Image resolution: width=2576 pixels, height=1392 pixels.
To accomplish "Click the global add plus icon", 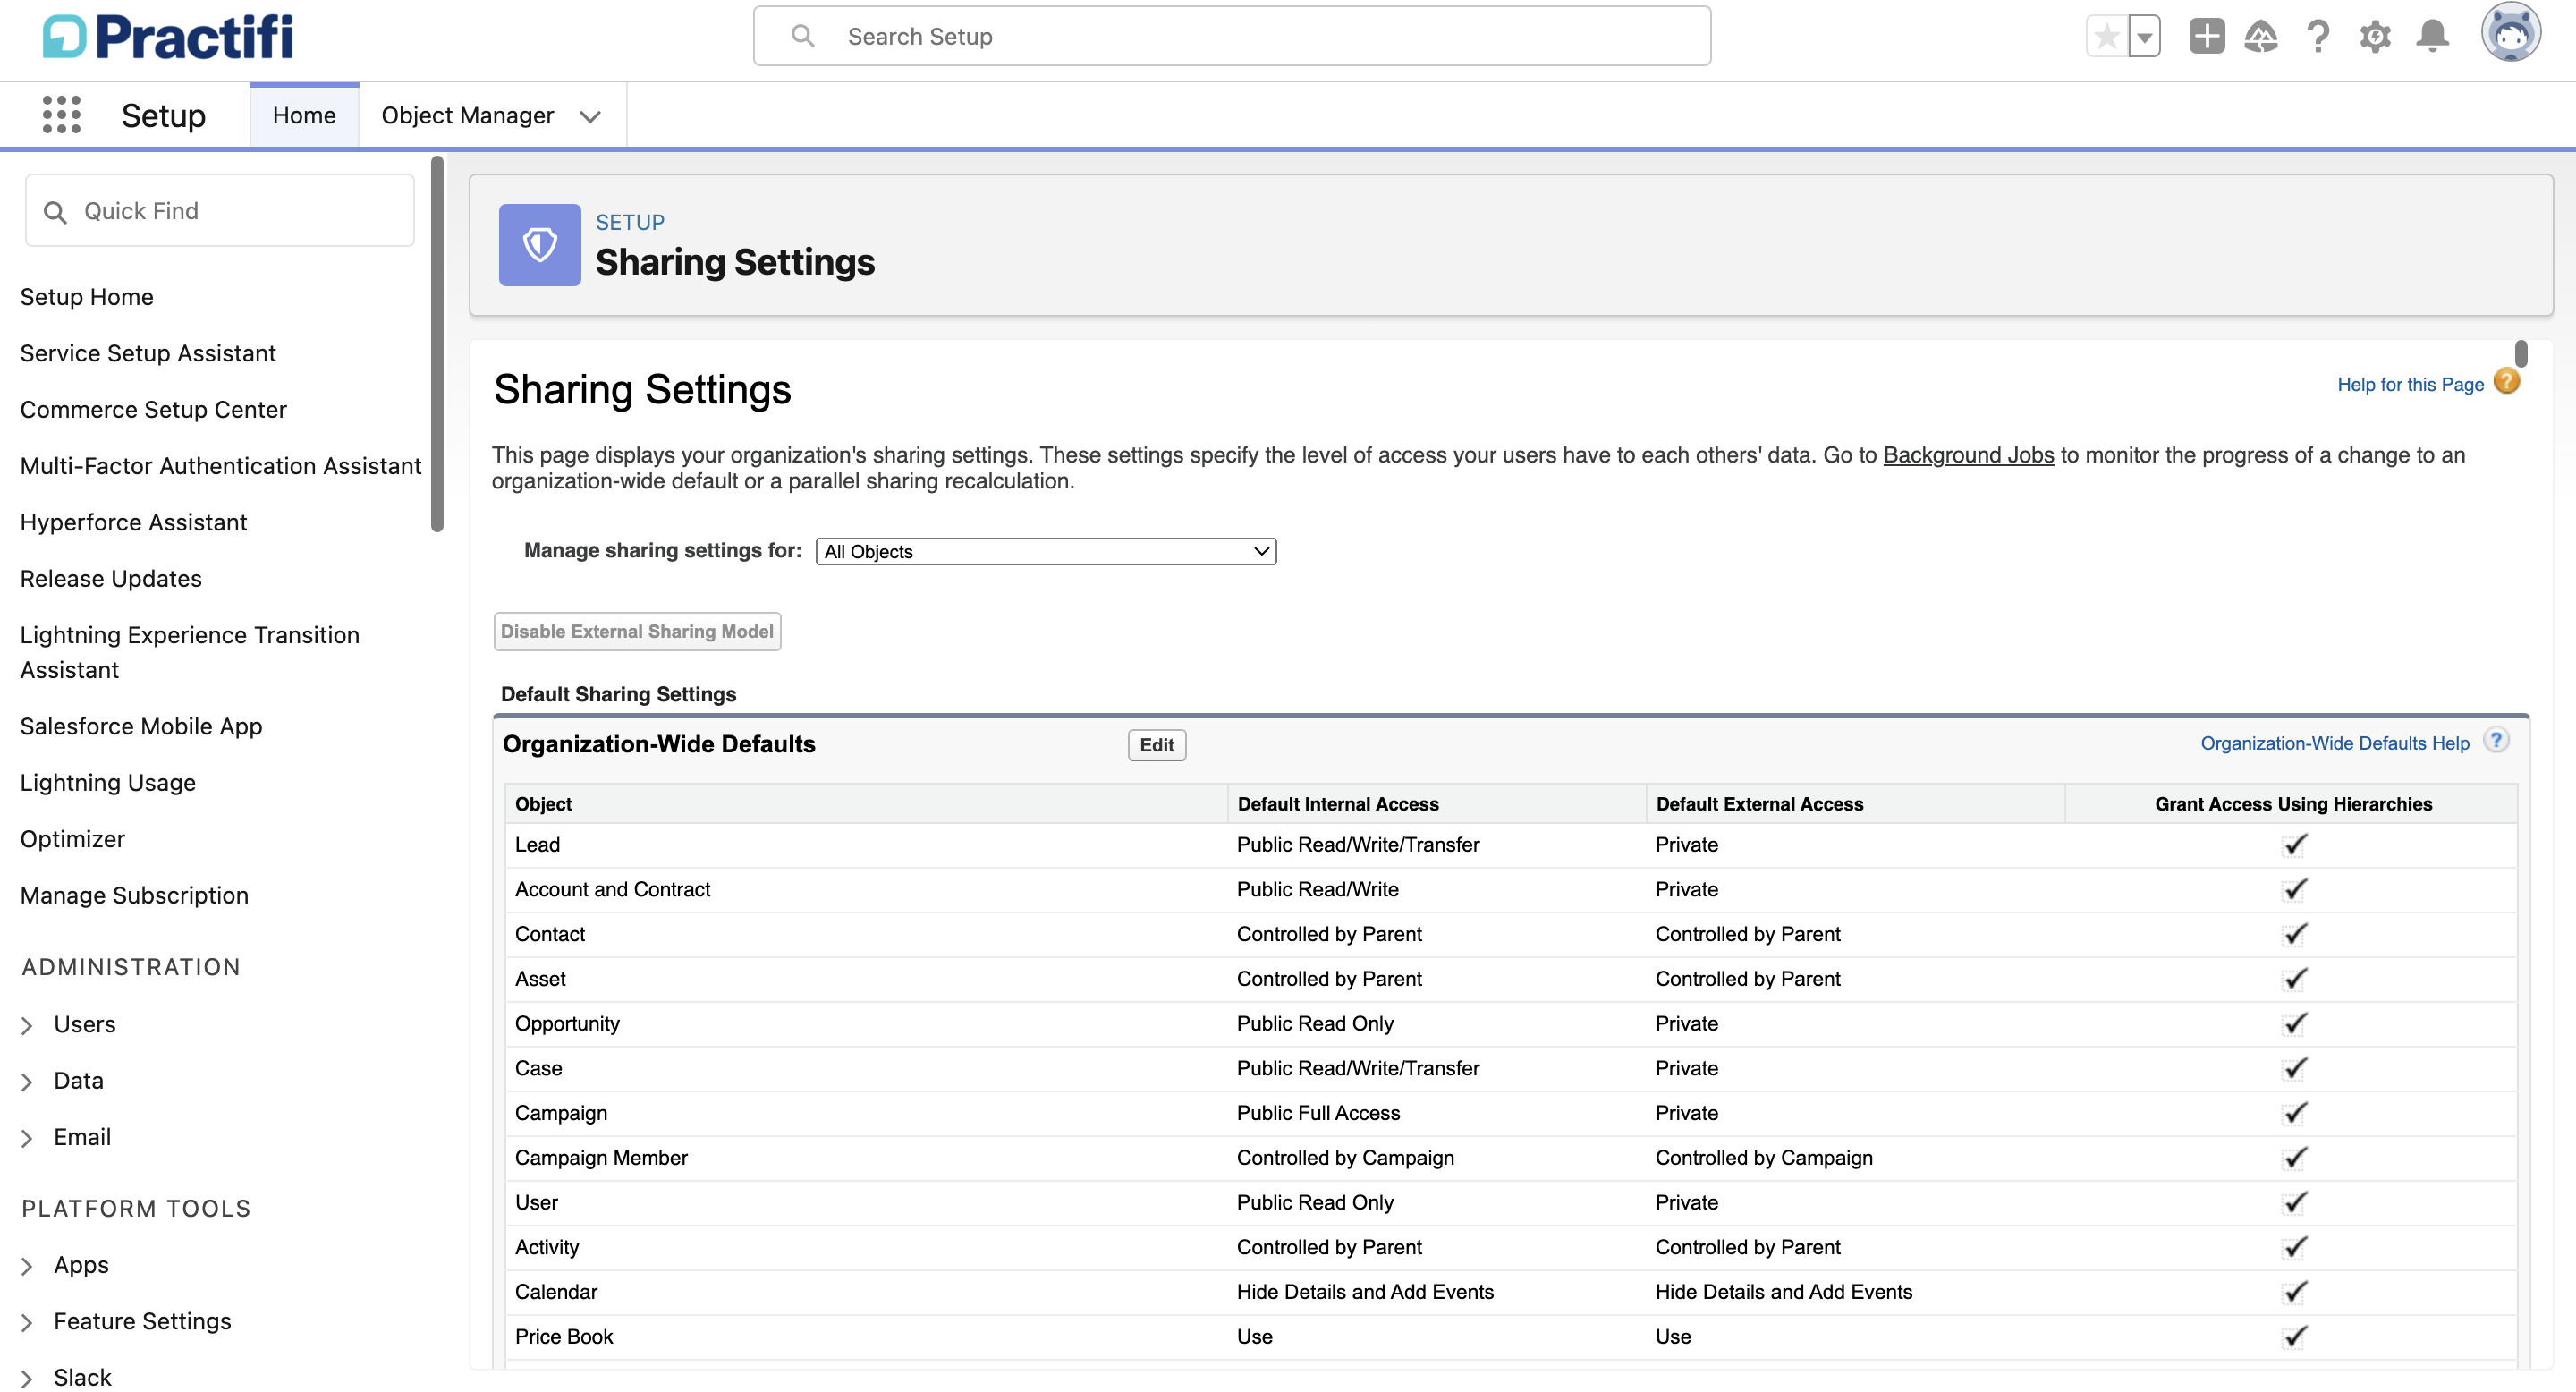I will [x=2206, y=36].
